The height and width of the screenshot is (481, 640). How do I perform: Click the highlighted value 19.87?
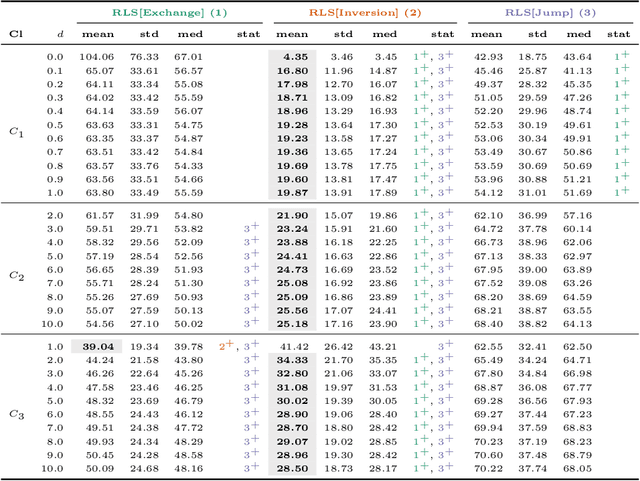pos(292,192)
